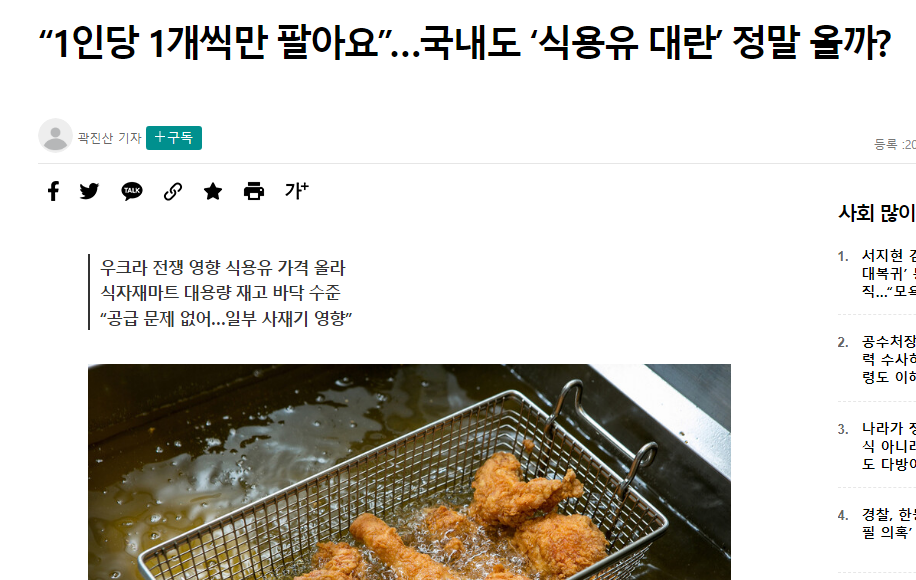
Task: Share through KakaoTalk bubble icon
Action: (x=131, y=191)
